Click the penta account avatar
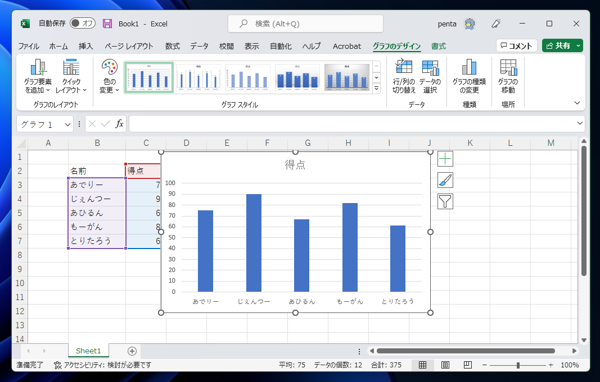Image resolution: width=600 pixels, height=382 pixels. point(470,24)
